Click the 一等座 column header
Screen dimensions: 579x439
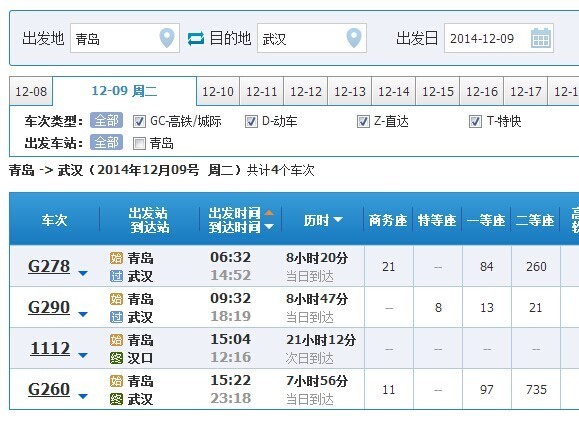(x=486, y=220)
